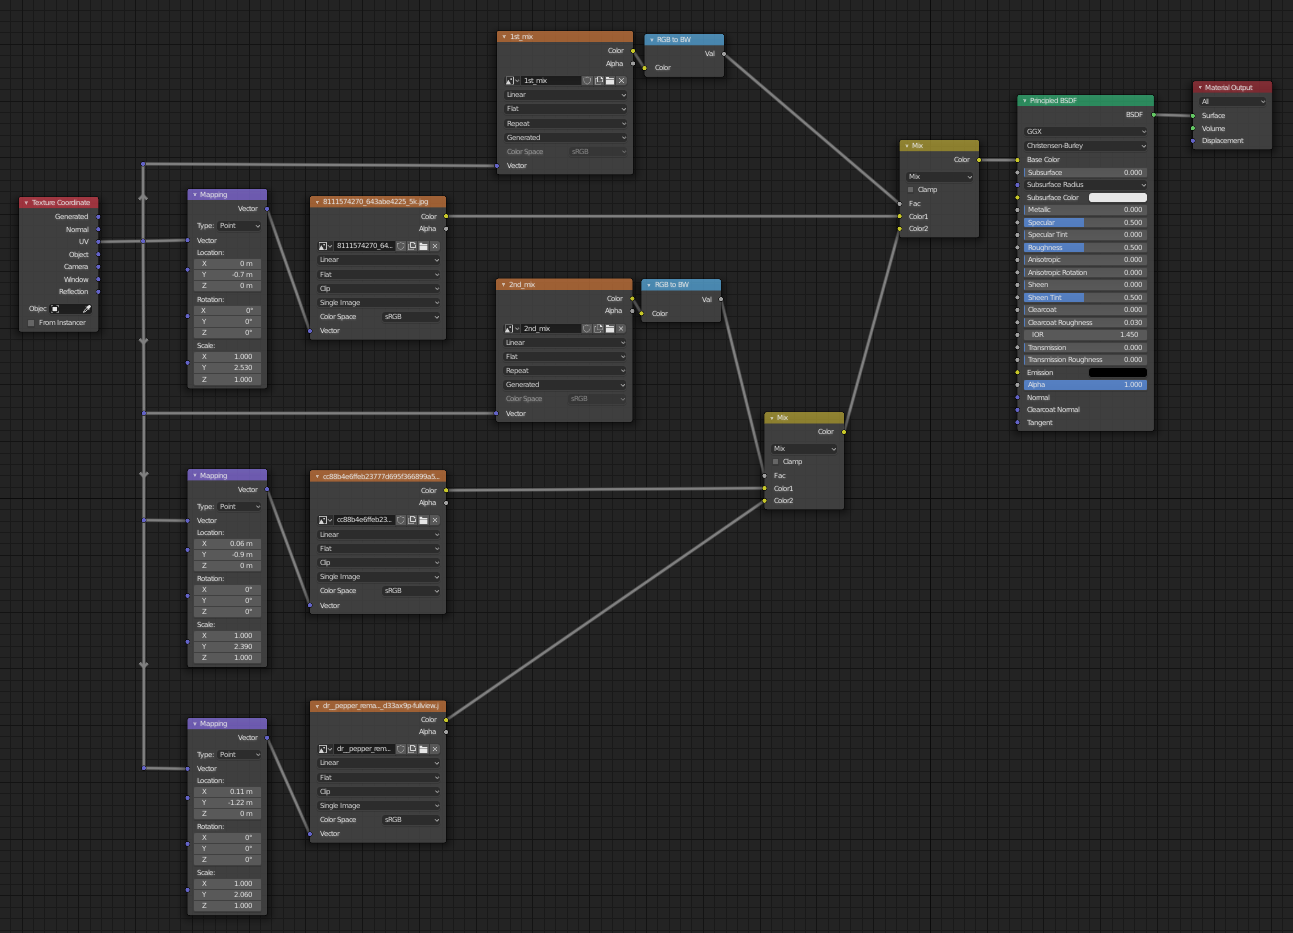This screenshot has width=1293, height=933.
Task: Open image file in the cc88b4e6 node
Action: tap(423, 520)
